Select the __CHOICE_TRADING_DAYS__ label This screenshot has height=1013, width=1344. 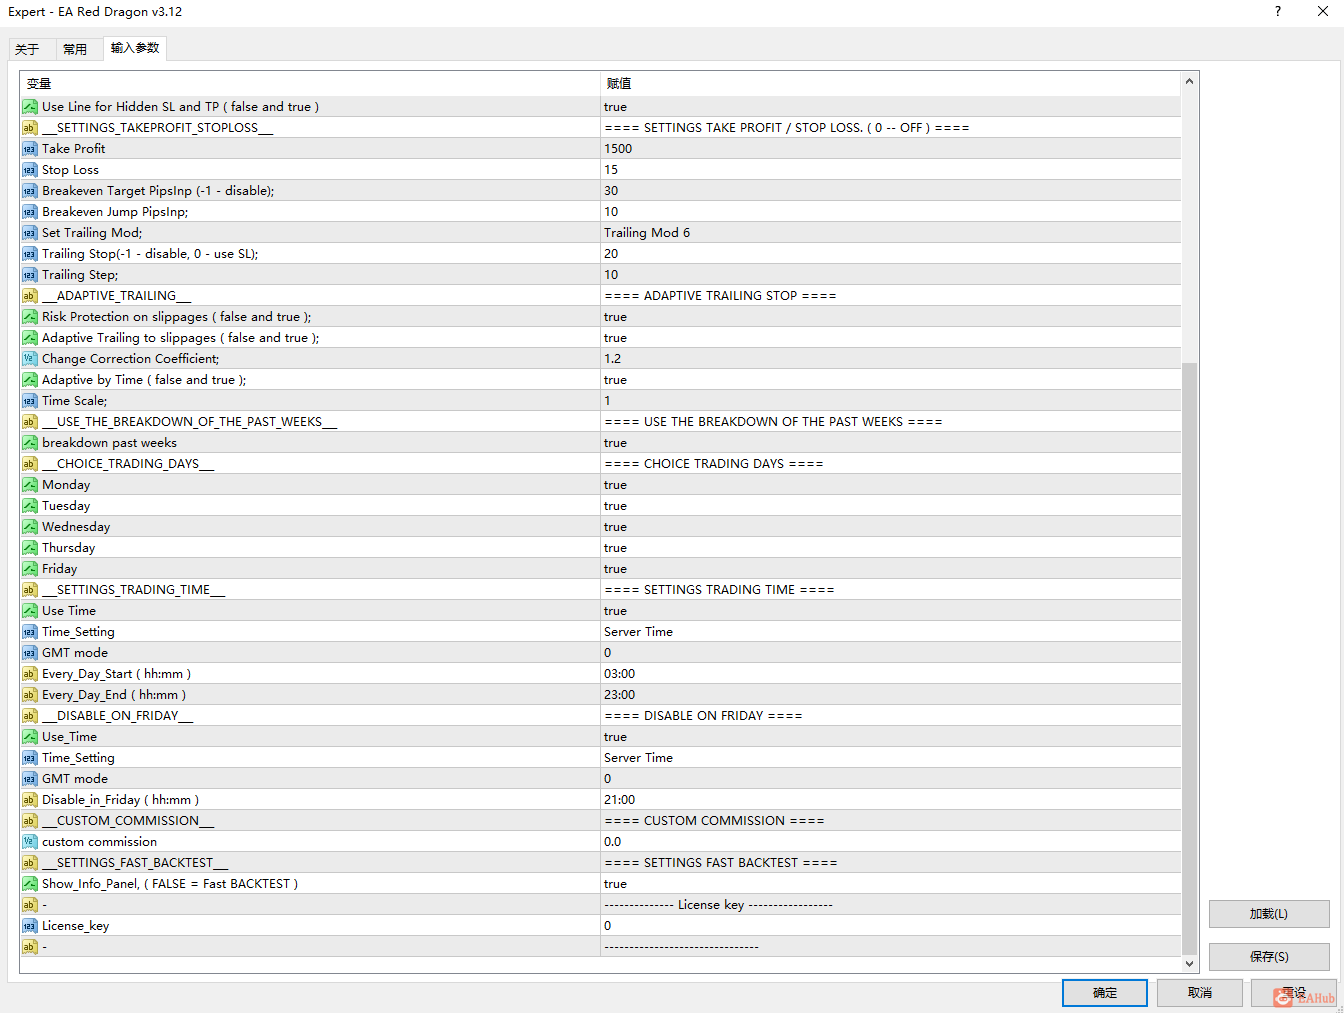tap(128, 464)
